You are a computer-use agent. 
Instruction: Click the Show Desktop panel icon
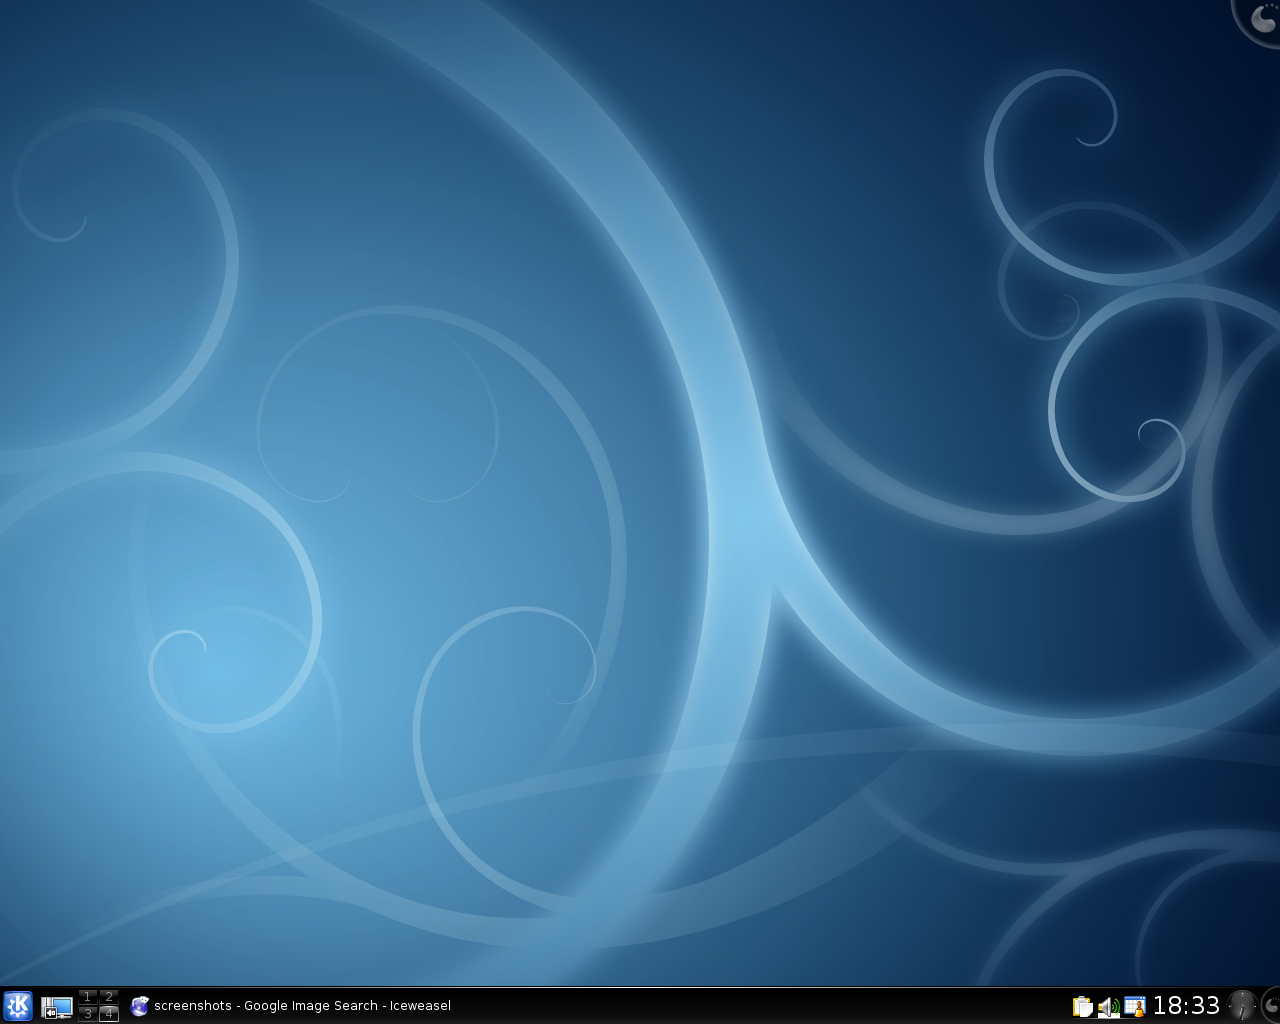[57, 1007]
